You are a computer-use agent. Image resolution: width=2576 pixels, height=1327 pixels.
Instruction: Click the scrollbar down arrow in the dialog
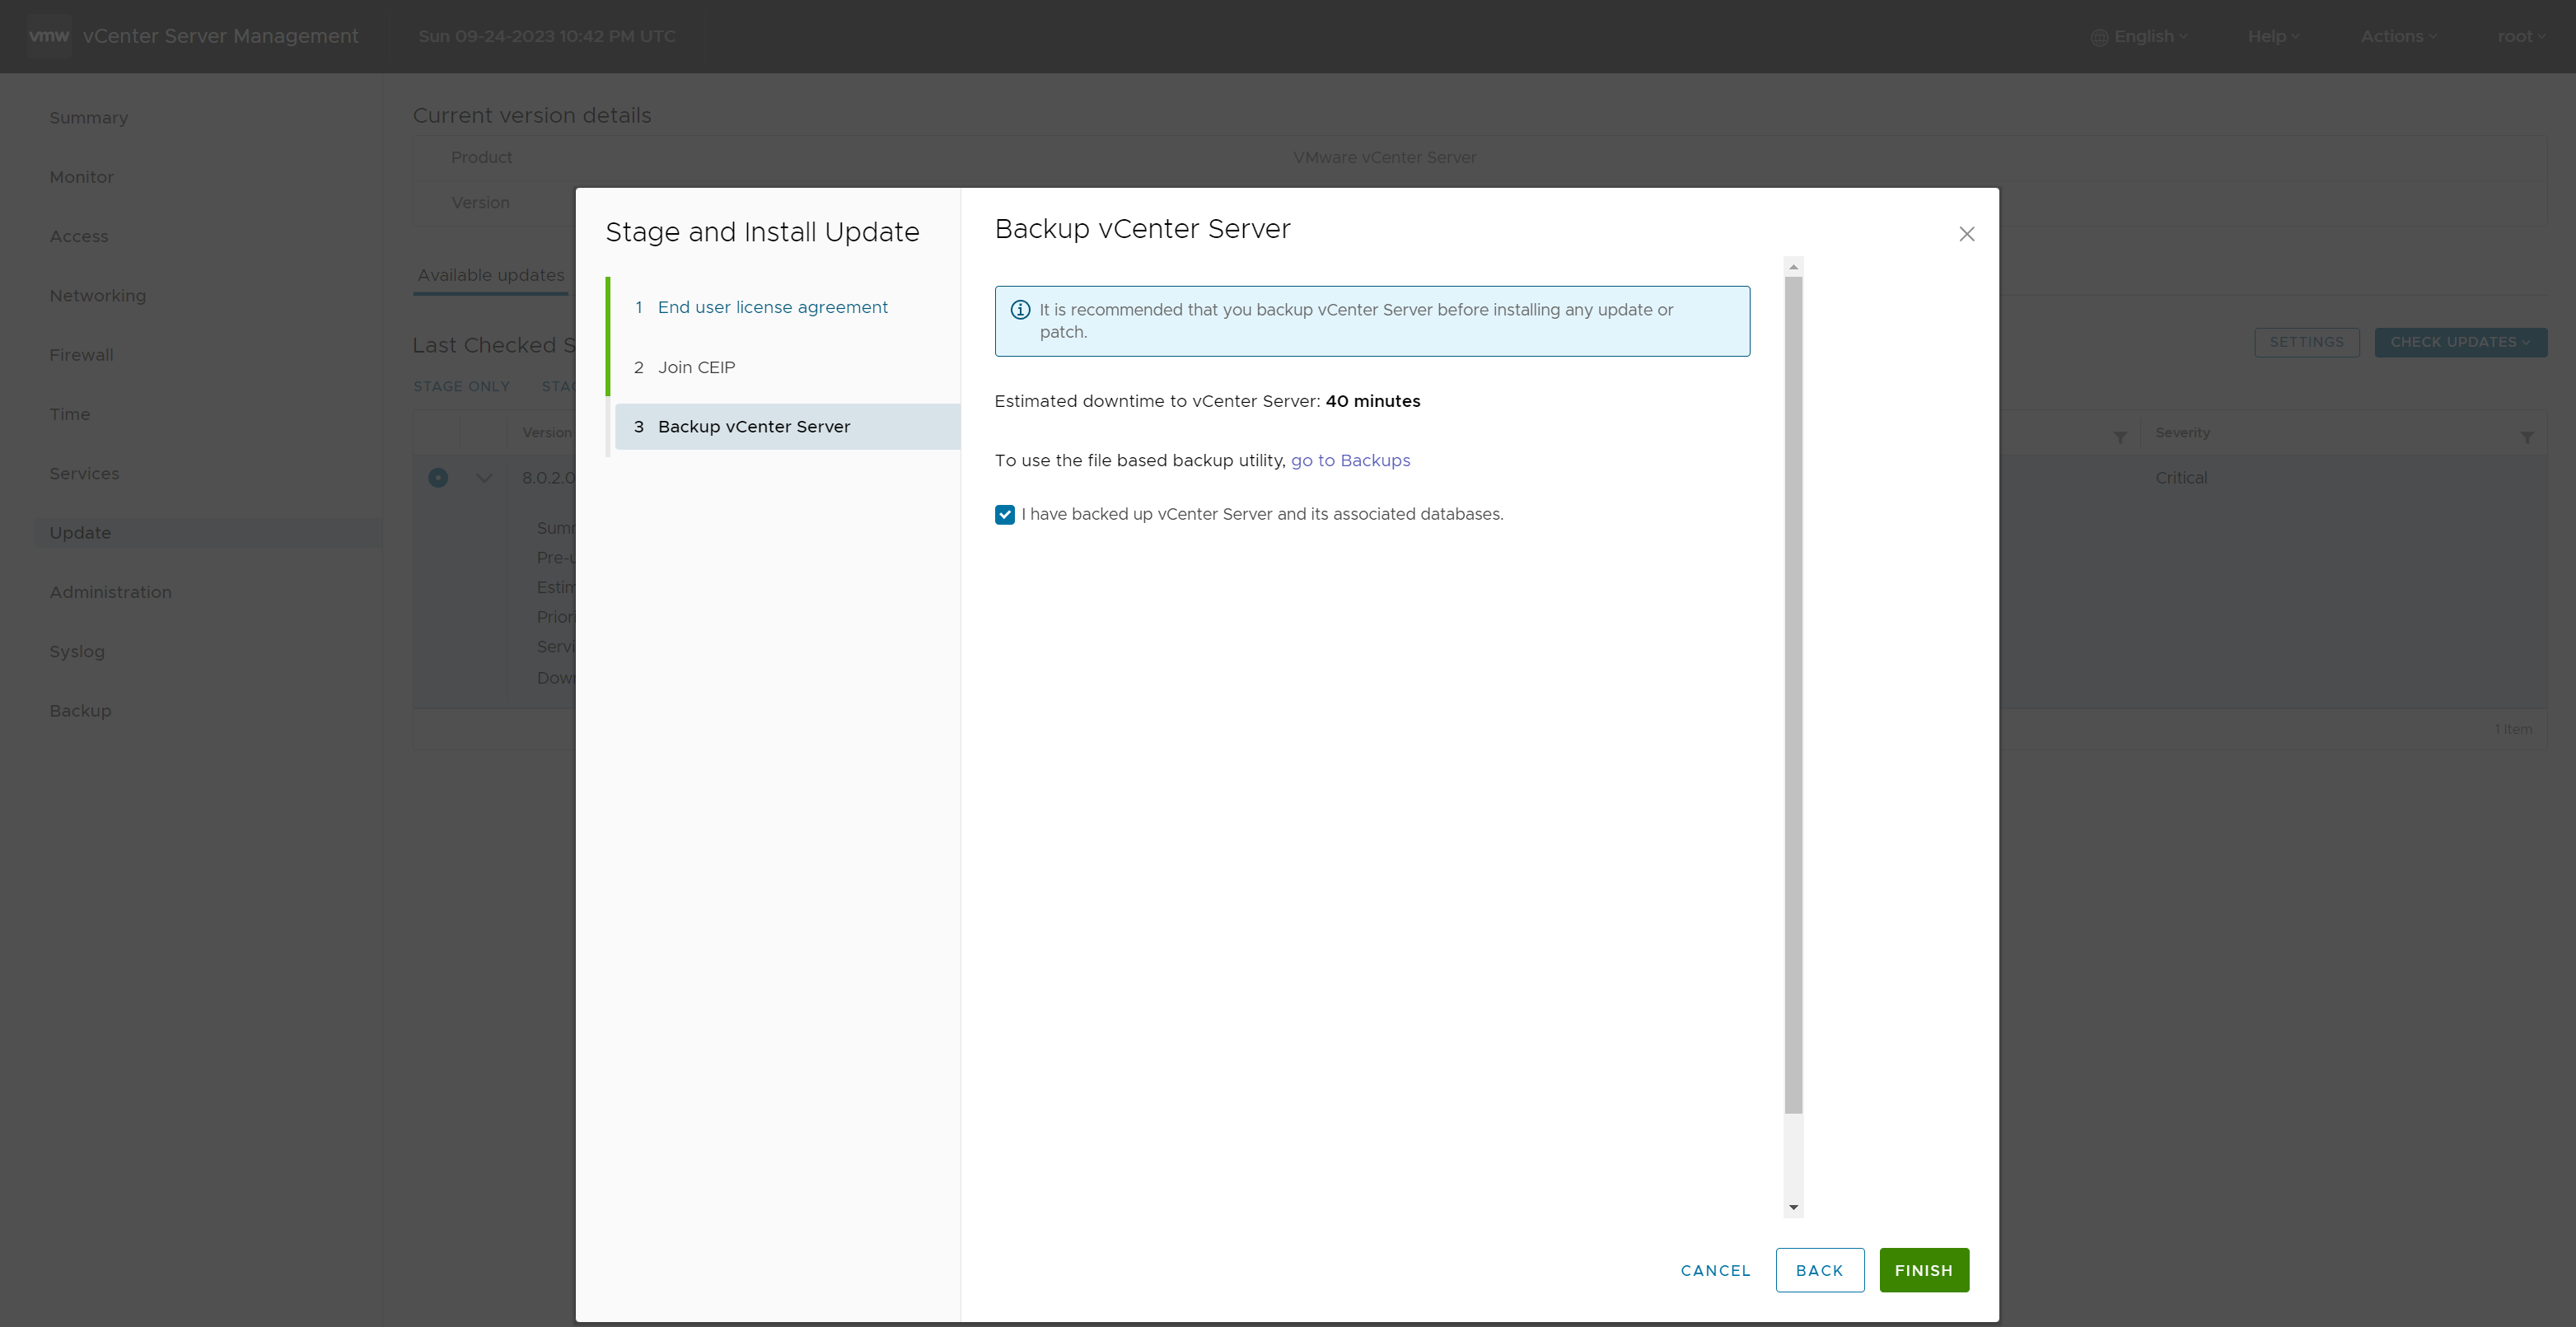1793,1207
